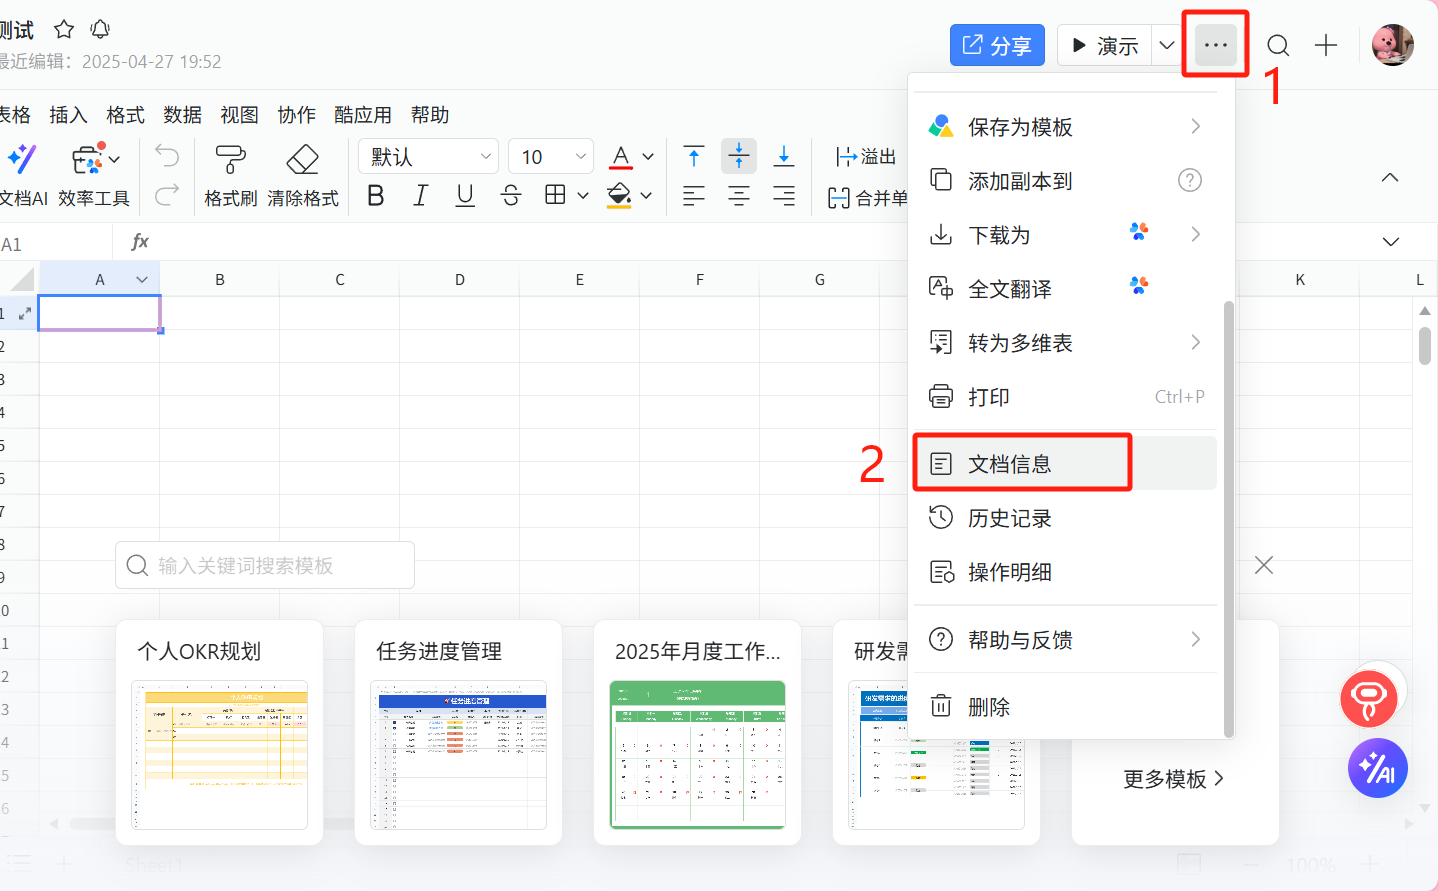
Task: Toggle strikethrough formatting
Action: [510, 196]
